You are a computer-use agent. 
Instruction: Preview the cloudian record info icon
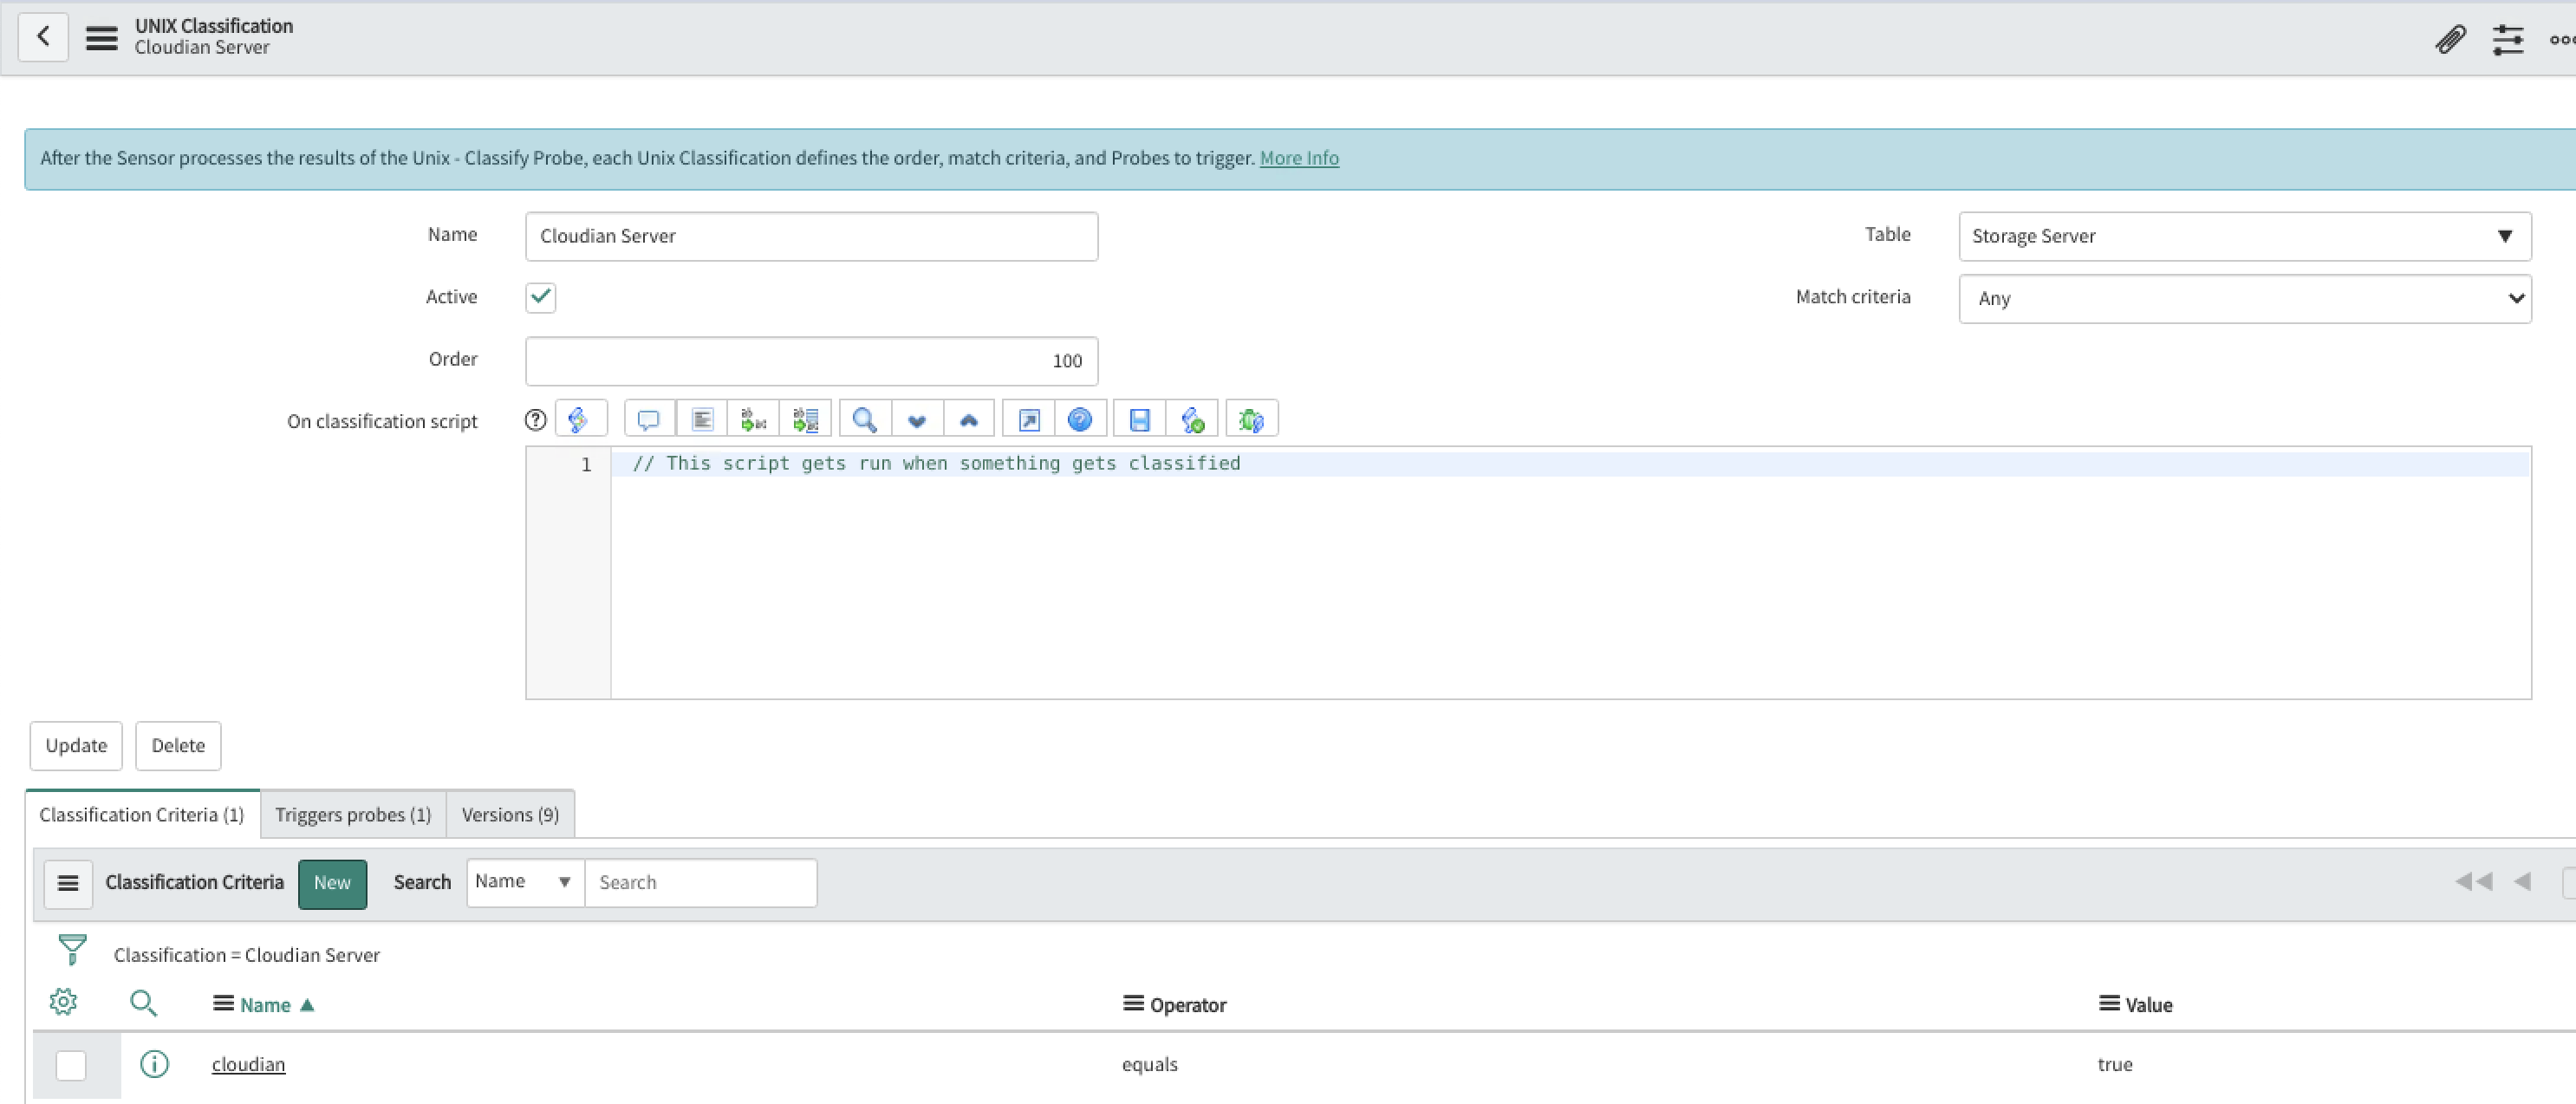point(154,1064)
